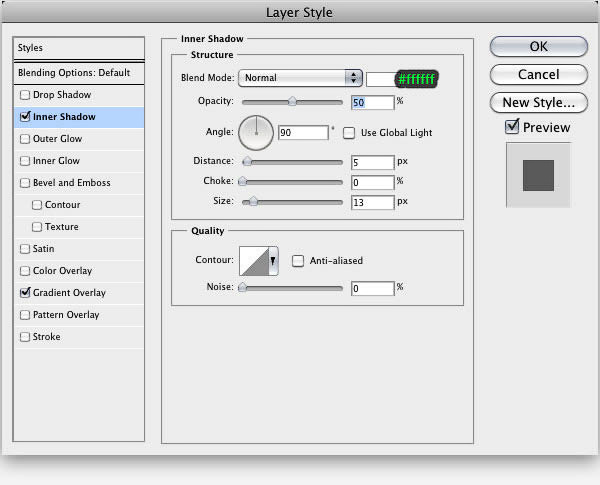Screen dimensions: 600x485
Task: Open the Drop Shadow settings row
Action: click(x=79, y=95)
